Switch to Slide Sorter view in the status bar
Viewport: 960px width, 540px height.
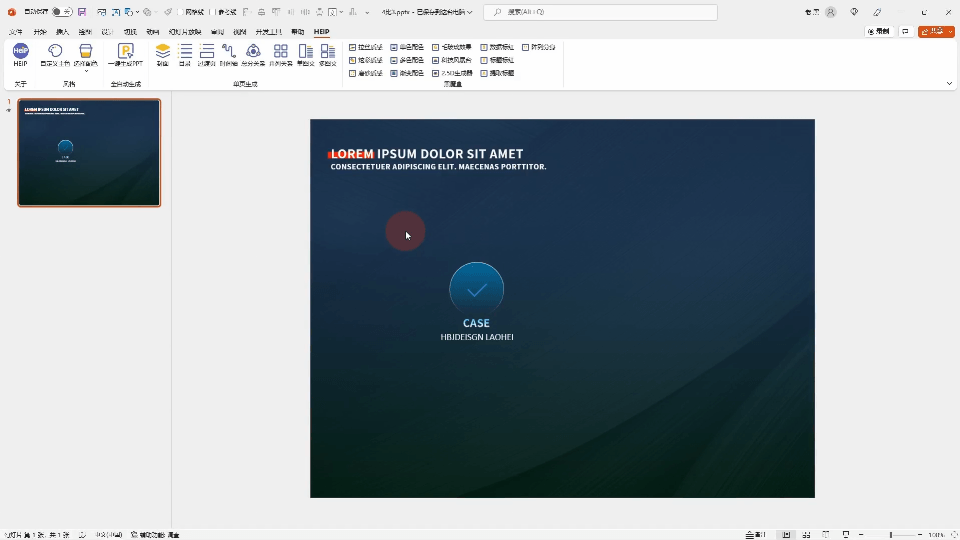pyautogui.click(x=806, y=534)
